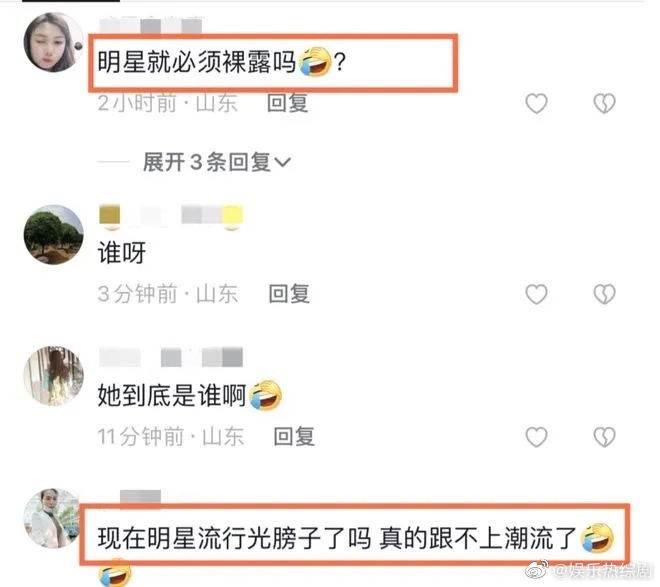660x587 pixels.
Task: Reply to the comment posted 2小时前
Action: tap(288, 103)
